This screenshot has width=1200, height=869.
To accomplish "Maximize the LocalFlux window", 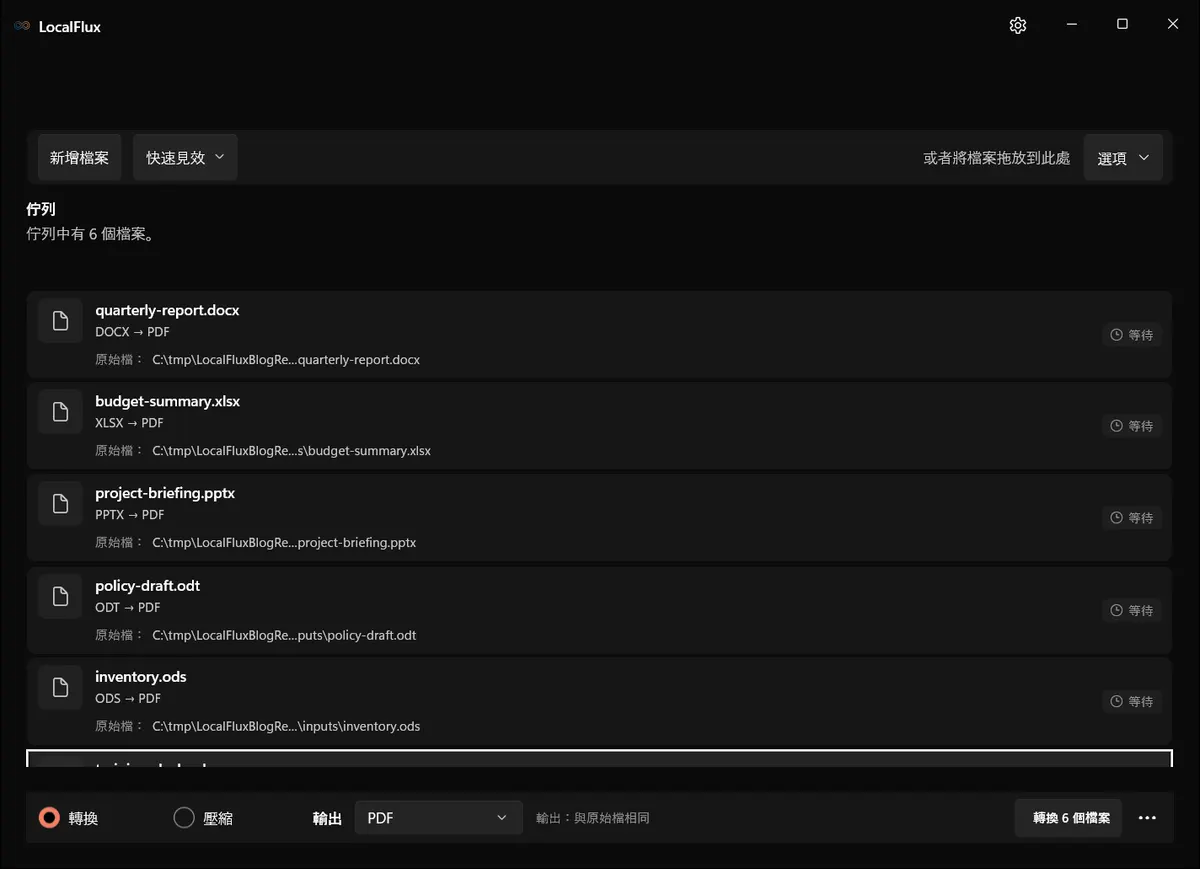I will tap(1122, 25).
